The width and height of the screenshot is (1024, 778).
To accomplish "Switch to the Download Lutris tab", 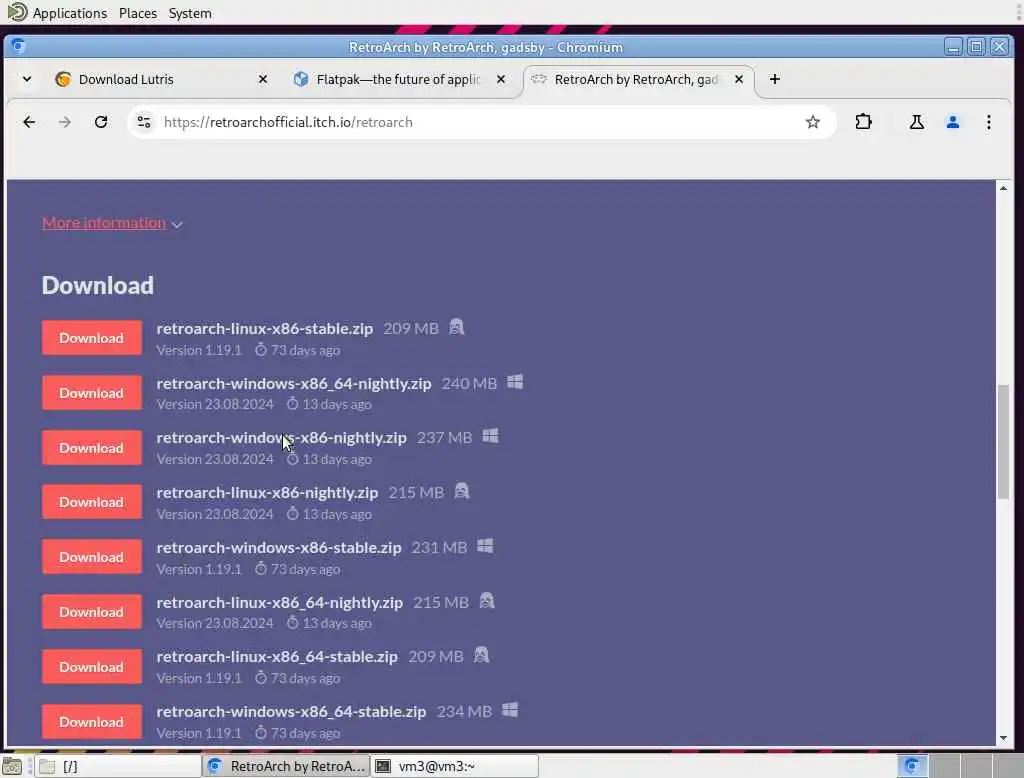I will [163, 79].
